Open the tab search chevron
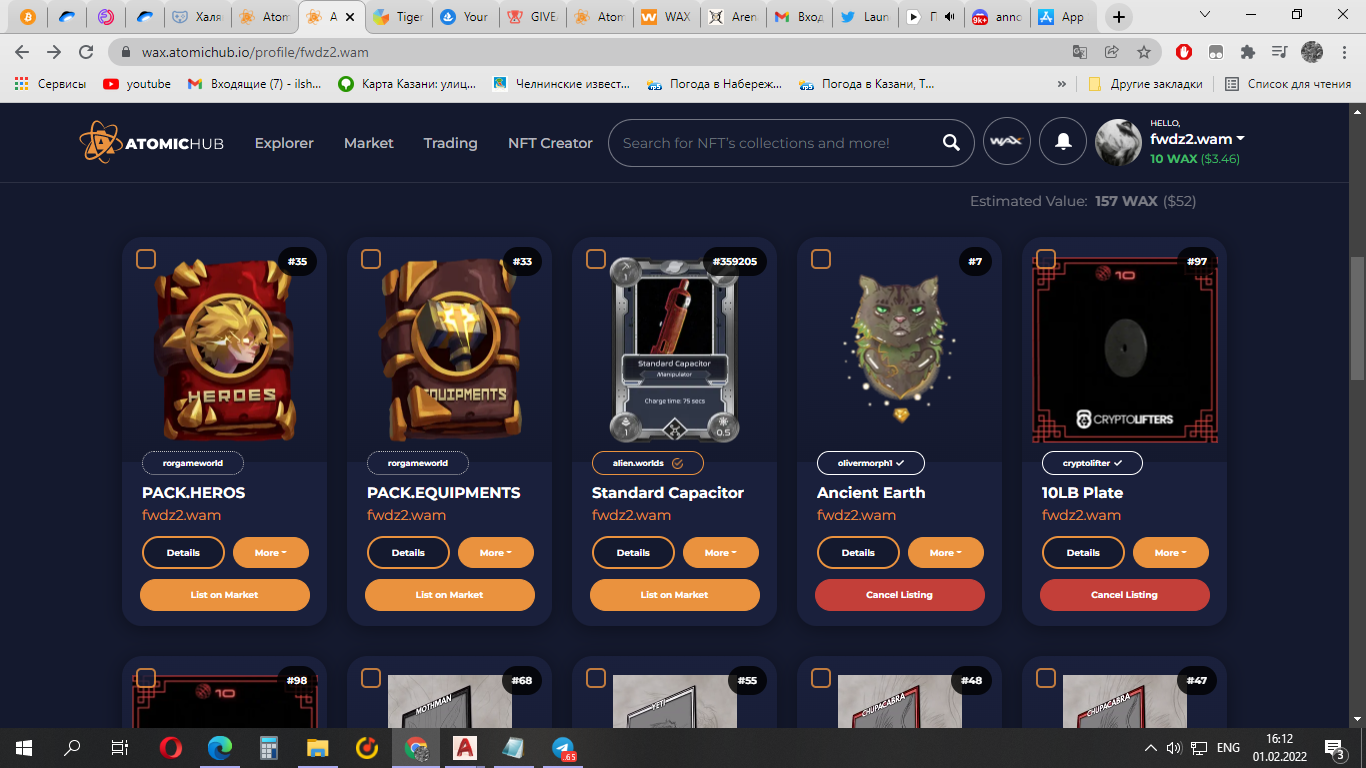 tap(1207, 16)
